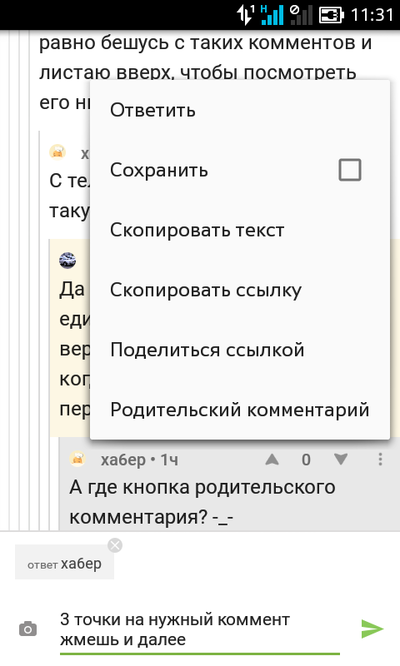Image resolution: width=400 pixels, height=666 pixels.
Task: Open 'Родительский комментарий' menu option
Action: tap(240, 410)
